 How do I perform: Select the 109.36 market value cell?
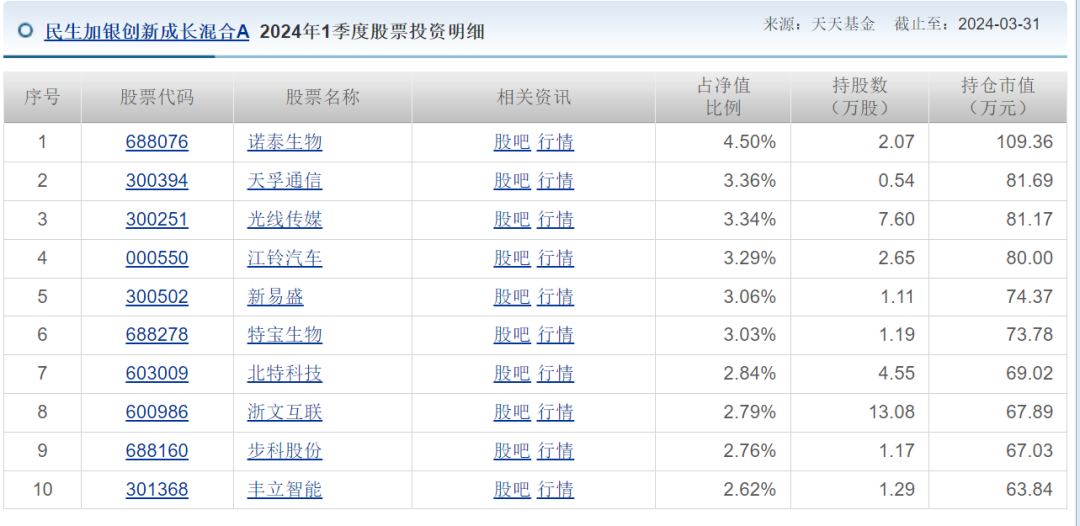[997, 143]
